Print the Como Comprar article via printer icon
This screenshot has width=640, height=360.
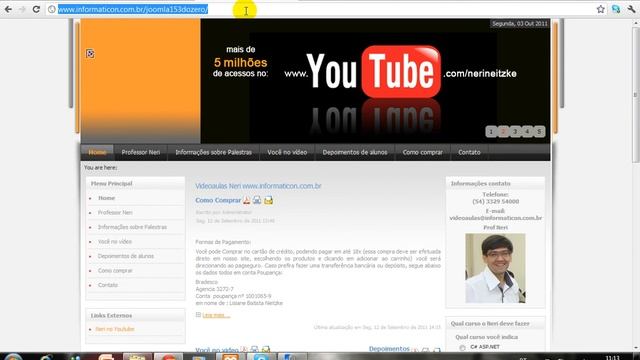click(x=257, y=200)
